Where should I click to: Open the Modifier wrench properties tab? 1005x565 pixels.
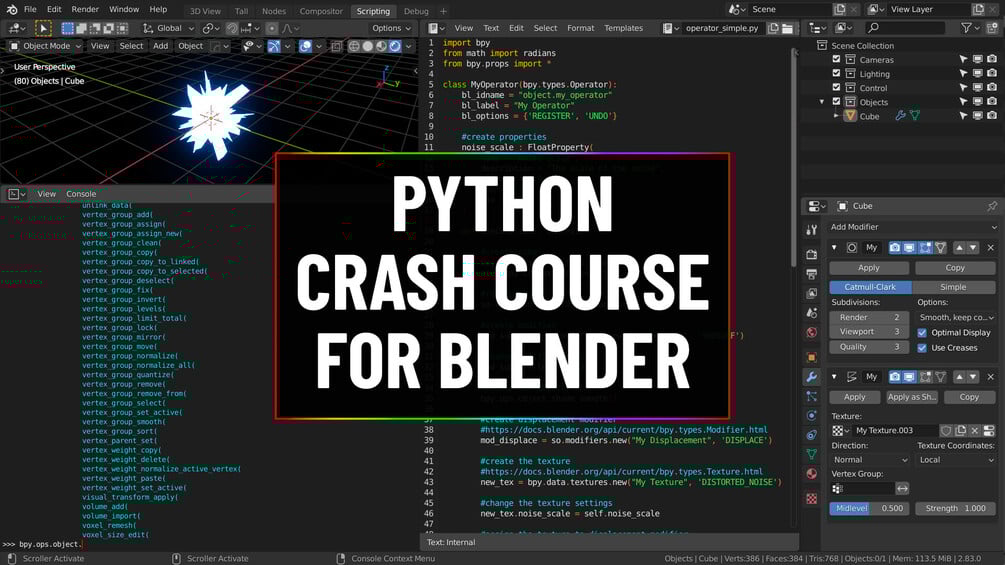point(811,377)
